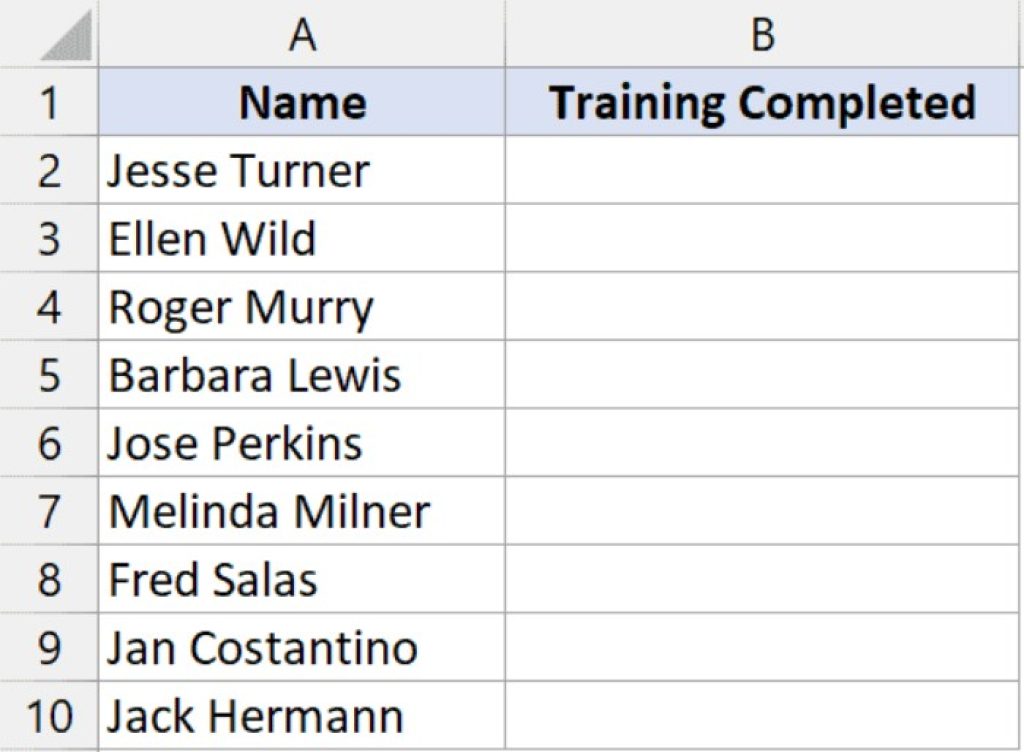Click on Jack Hermann's name cell
Viewport: 1024px width, 752px height.
(x=300, y=716)
